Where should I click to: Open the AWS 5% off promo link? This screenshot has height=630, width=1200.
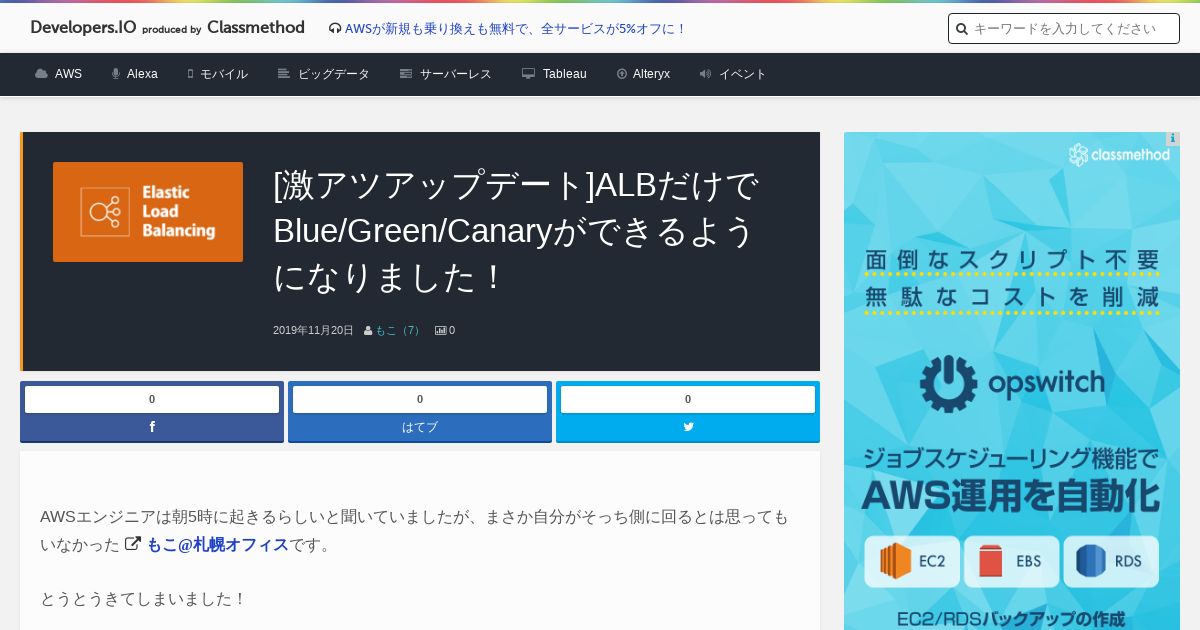(516, 29)
